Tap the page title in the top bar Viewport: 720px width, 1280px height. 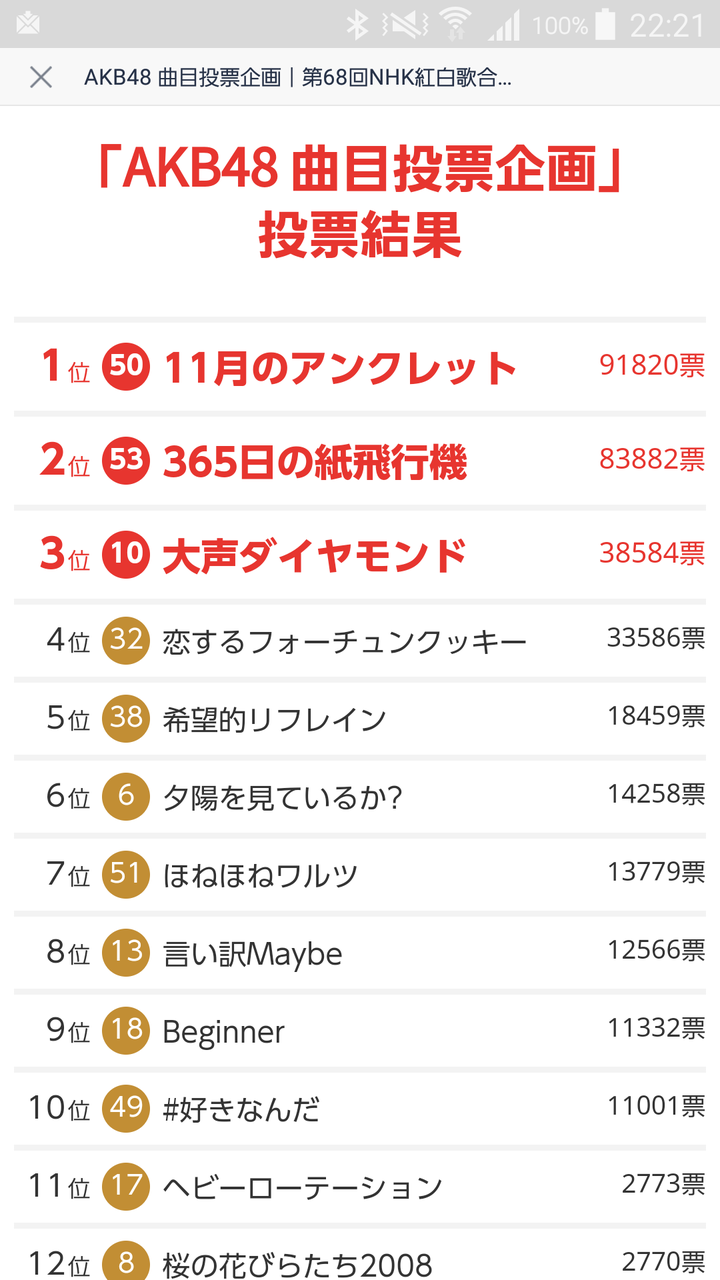pyautogui.click(x=298, y=77)
